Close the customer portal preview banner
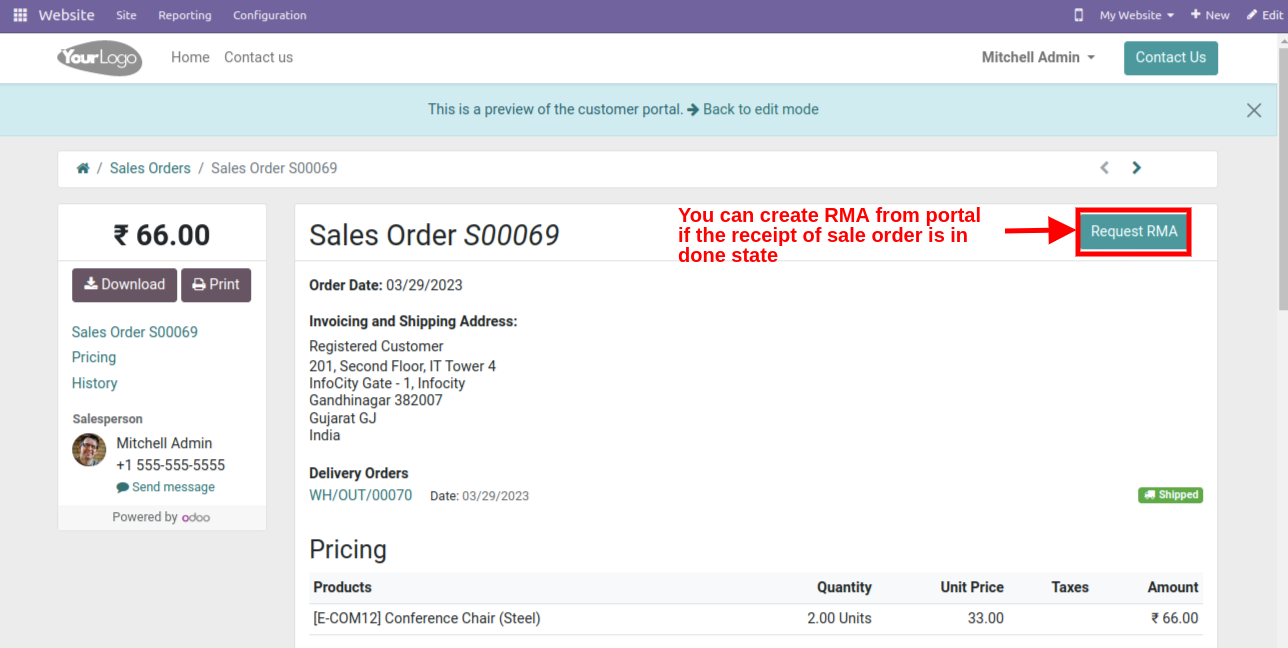The height and width of the screenshot is (648, 1288). 1253,110
